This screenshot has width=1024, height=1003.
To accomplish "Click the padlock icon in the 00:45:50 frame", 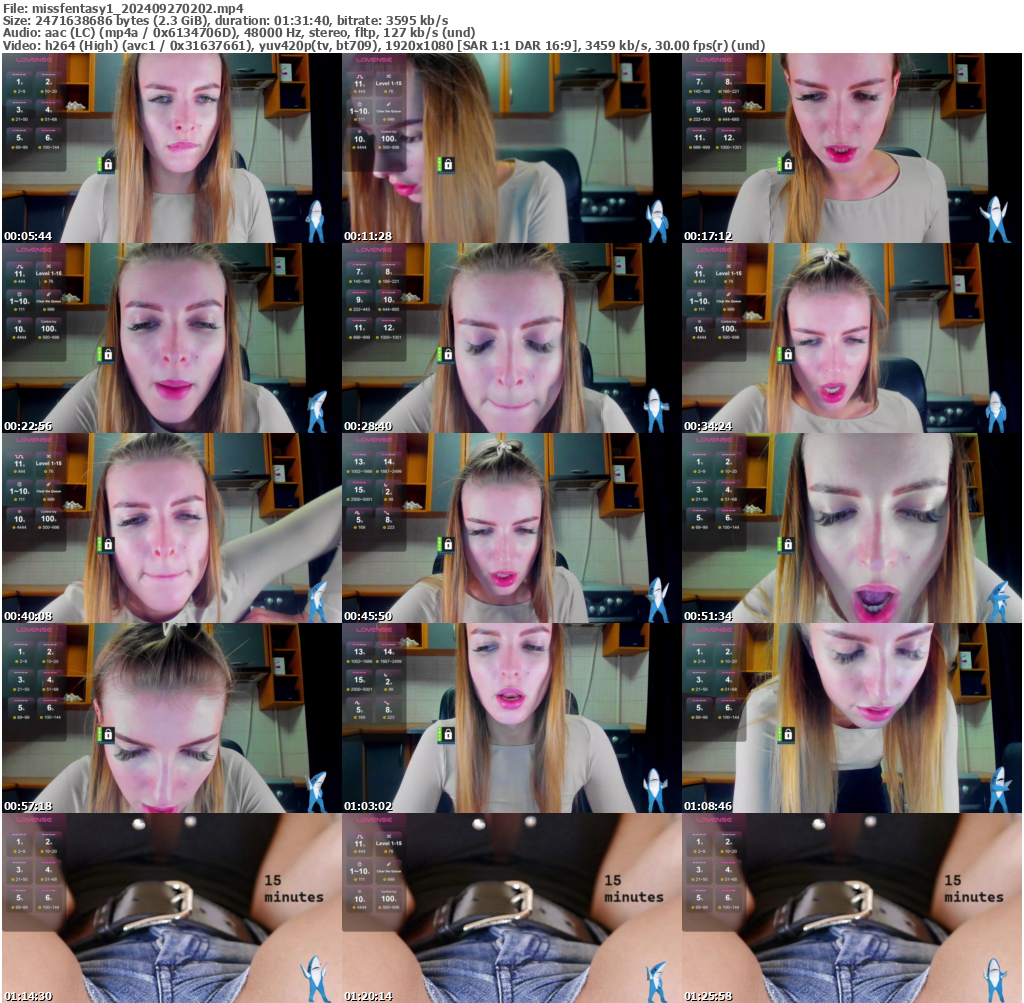I will [x=449, y=545].
